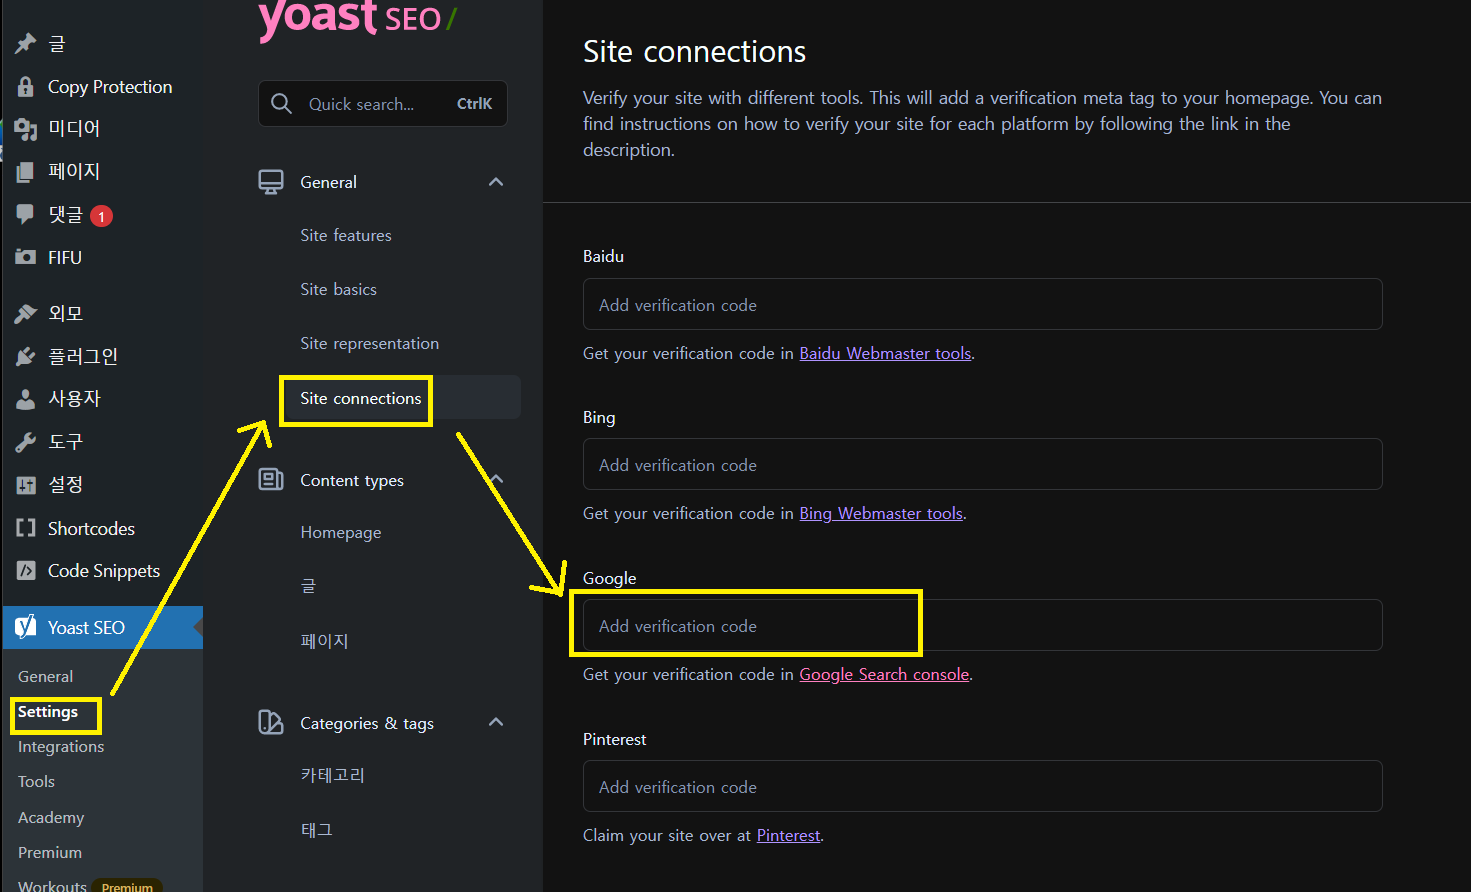This screenshot has width=1471, height=892.
Task: Click the Yoast SEO logo icon in sidebar
Action: pyautogui.click(x=26, y=627)
